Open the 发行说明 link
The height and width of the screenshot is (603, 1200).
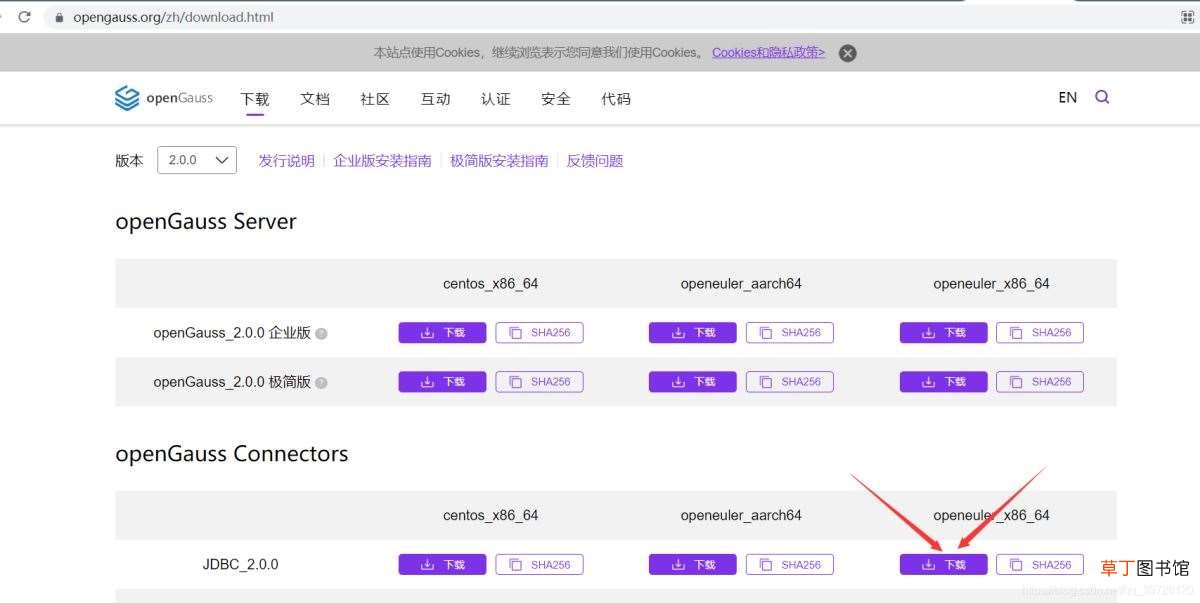pyautogui.click(x=286, y=160)
